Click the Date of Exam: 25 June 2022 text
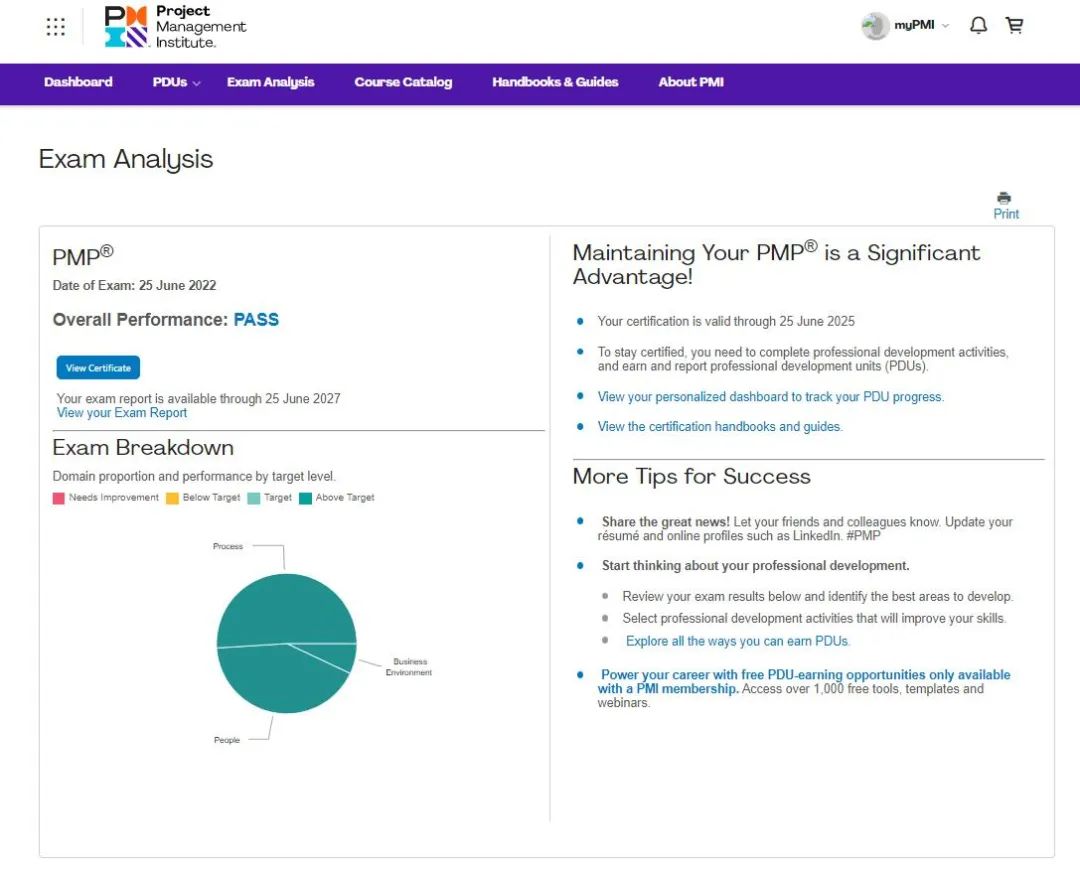 134,285
